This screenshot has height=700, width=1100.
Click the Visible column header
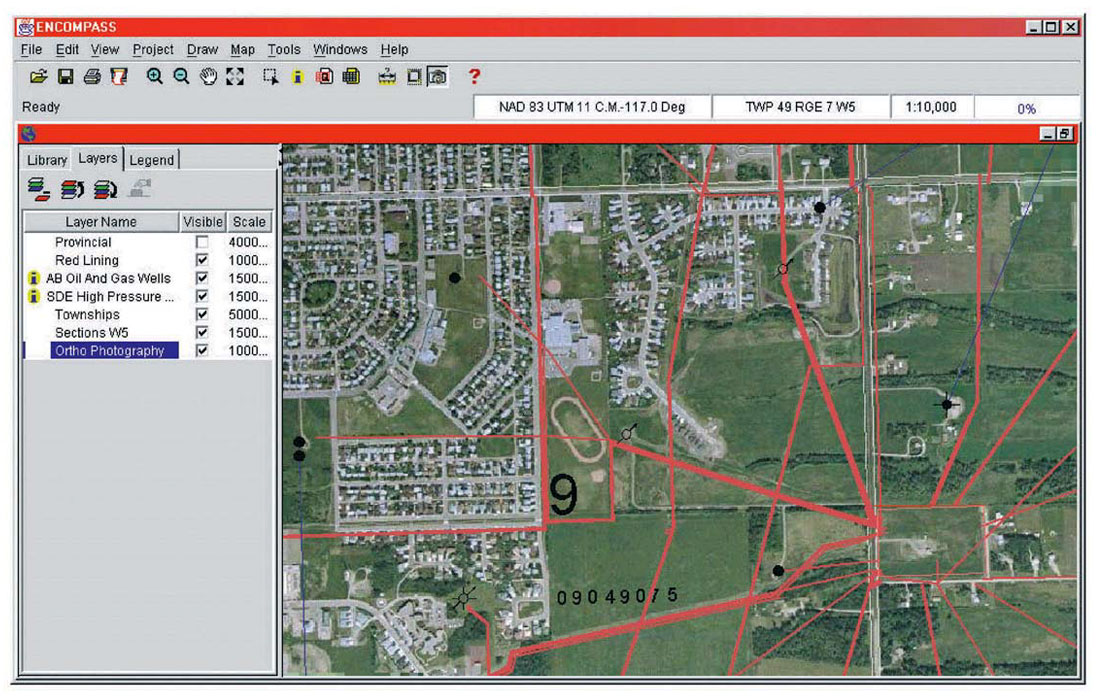tap(203, 222)
